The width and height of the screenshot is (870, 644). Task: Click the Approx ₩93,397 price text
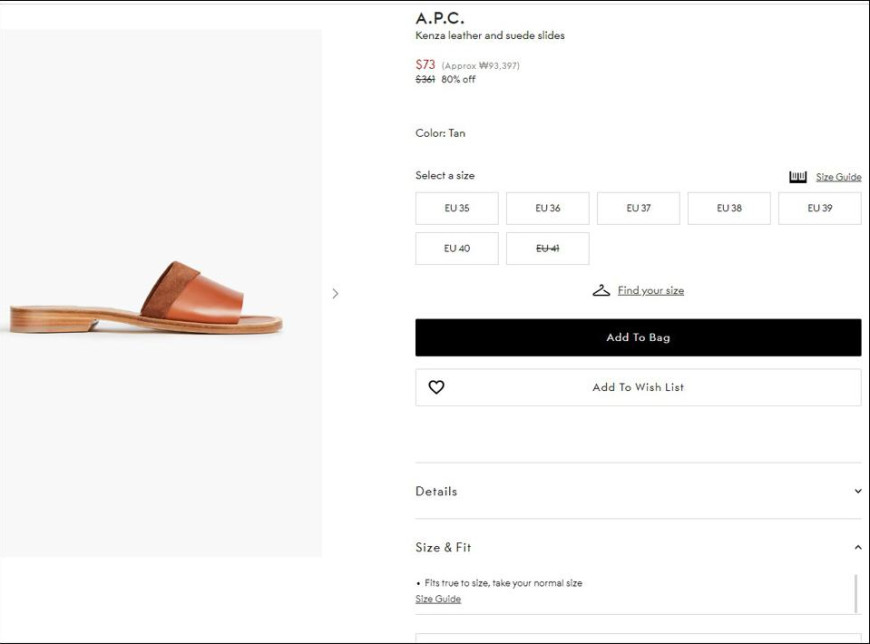pos(480,65)
